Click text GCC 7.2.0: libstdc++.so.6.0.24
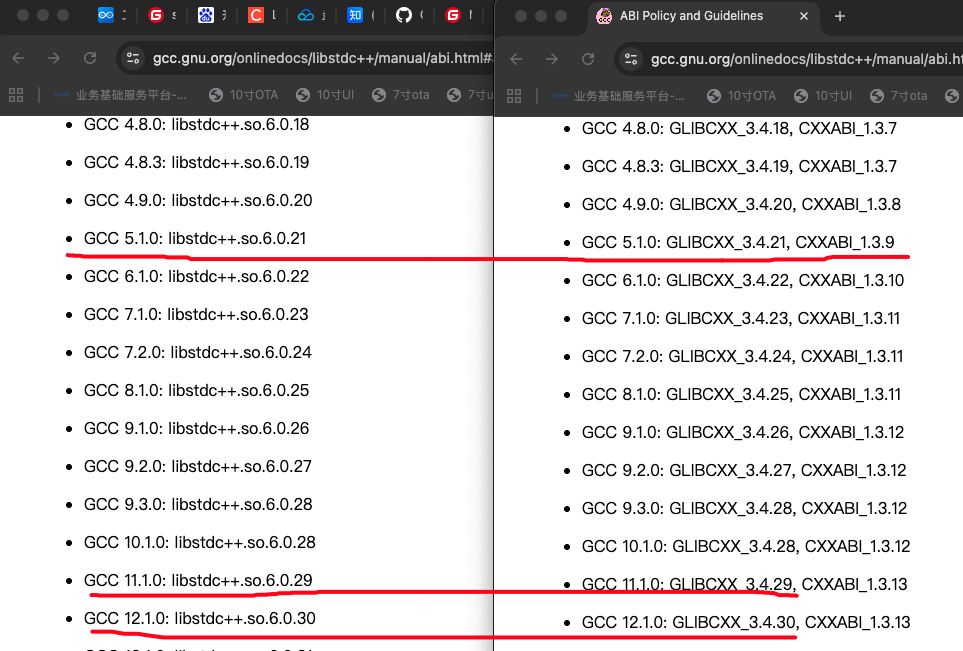This screenshot has width=963, height=651. (198, 353)
